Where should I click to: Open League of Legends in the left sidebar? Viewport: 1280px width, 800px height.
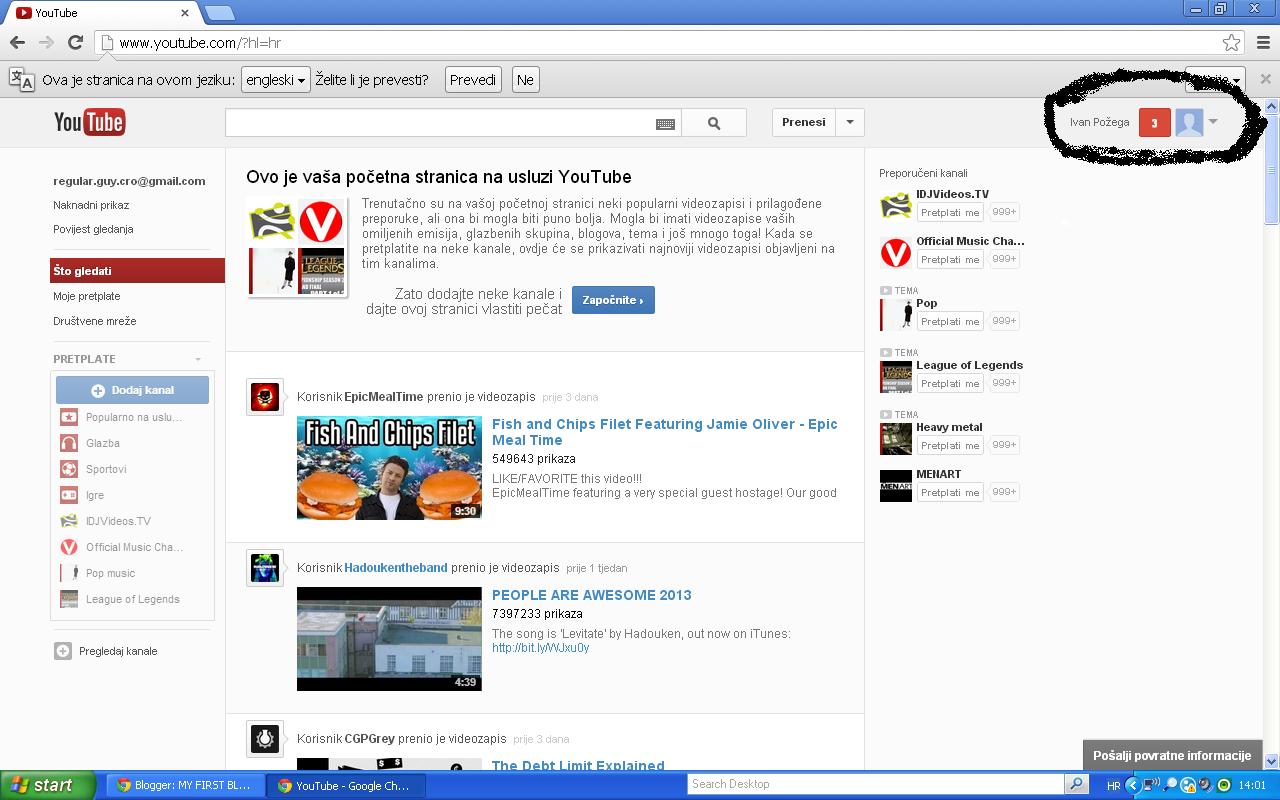coord(132,599)
